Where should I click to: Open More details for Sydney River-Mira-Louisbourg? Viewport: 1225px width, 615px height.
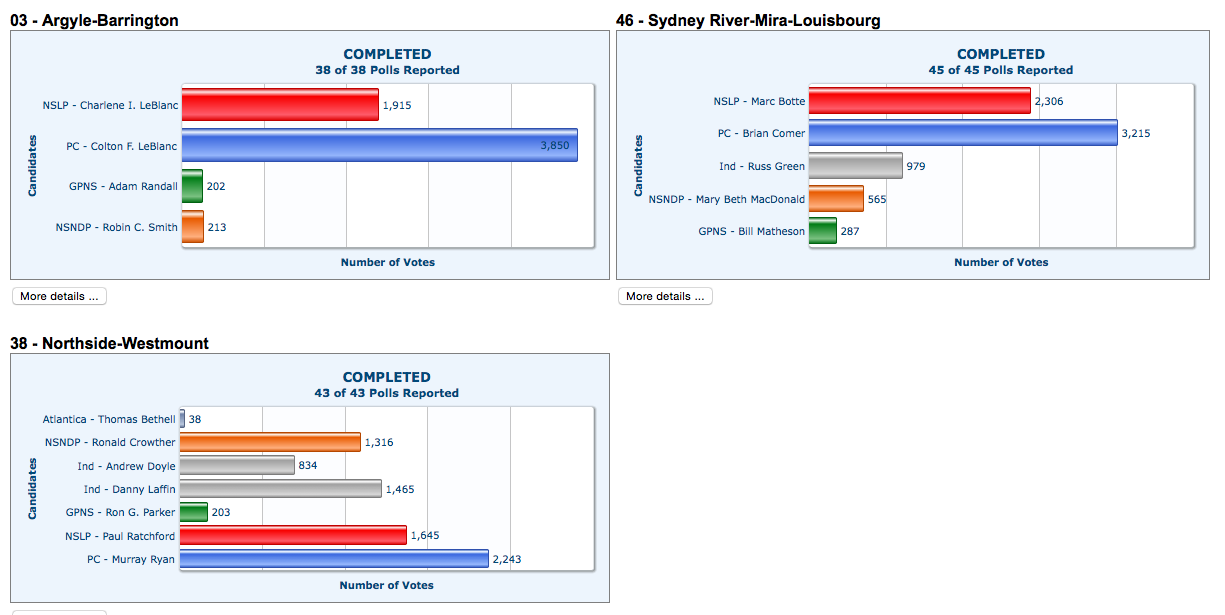[x=665, y=296]
